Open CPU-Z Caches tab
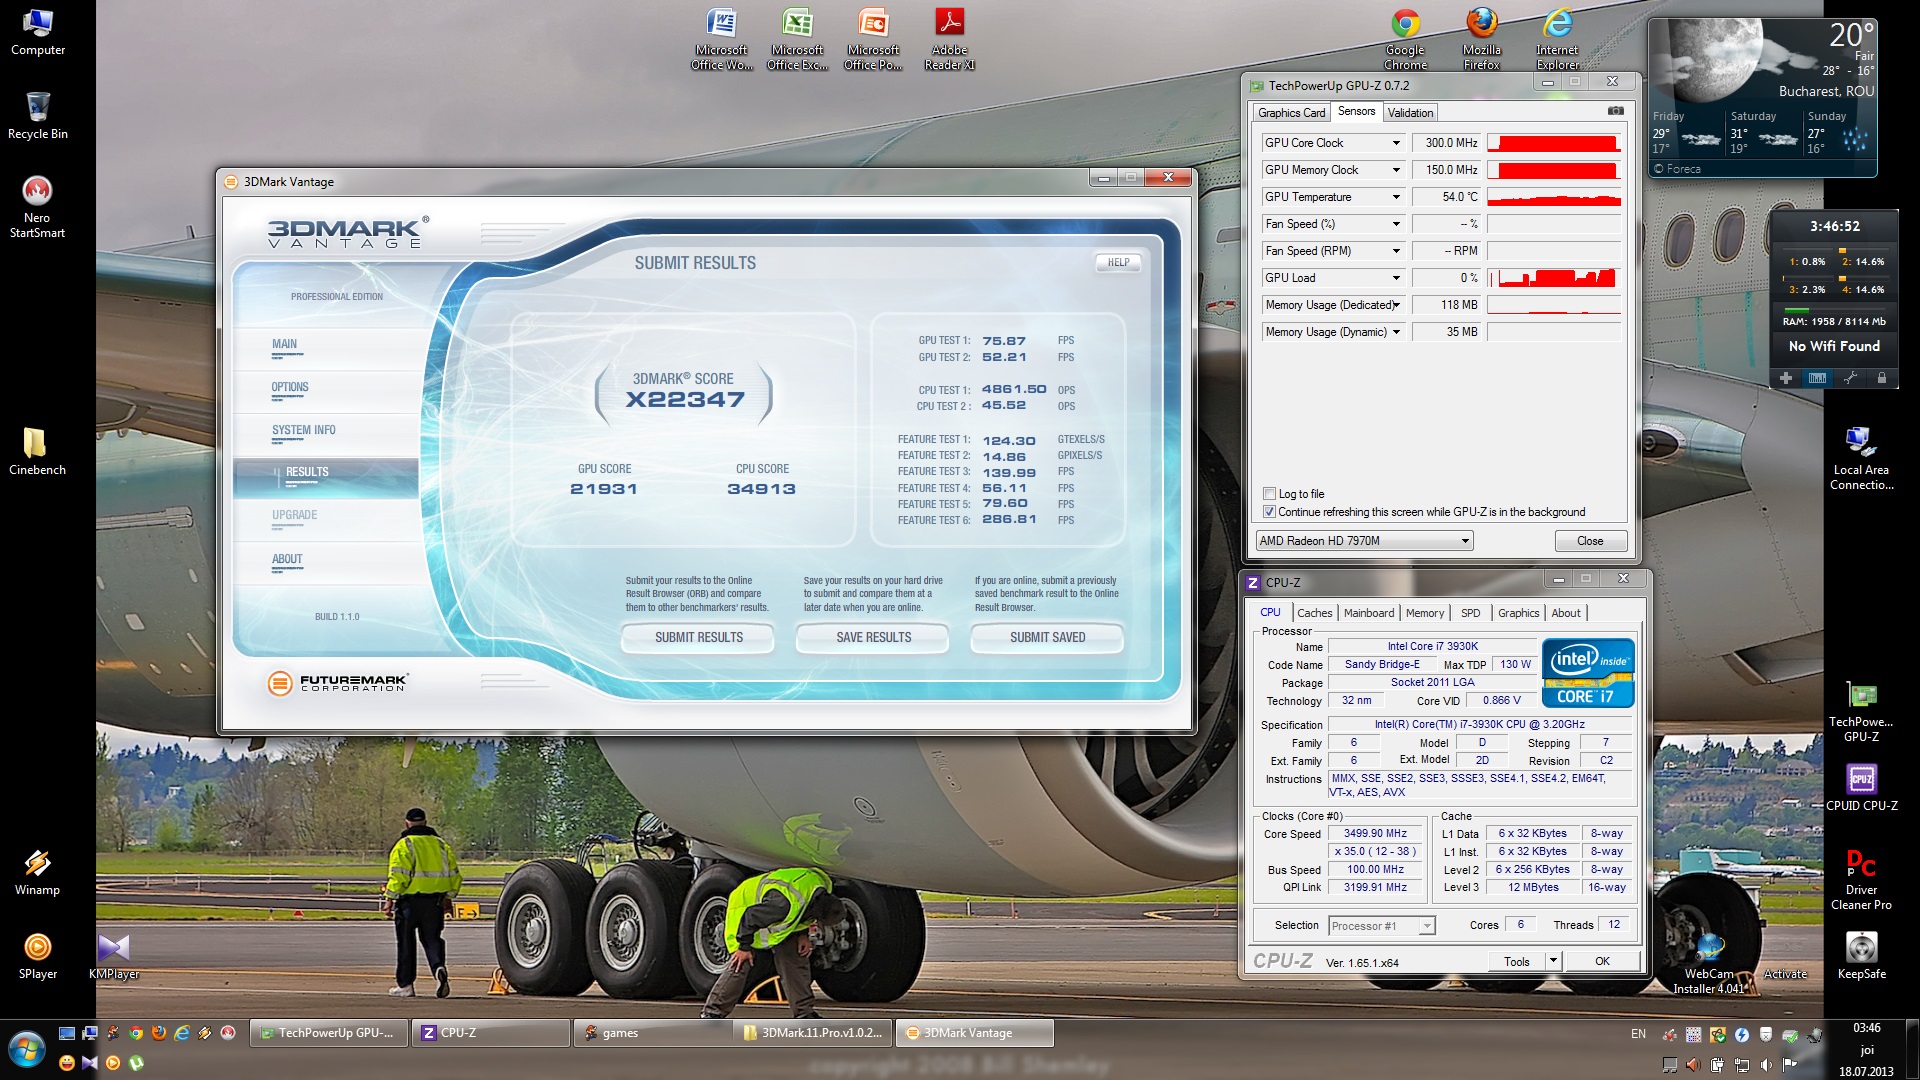 tap(1314, 613)
